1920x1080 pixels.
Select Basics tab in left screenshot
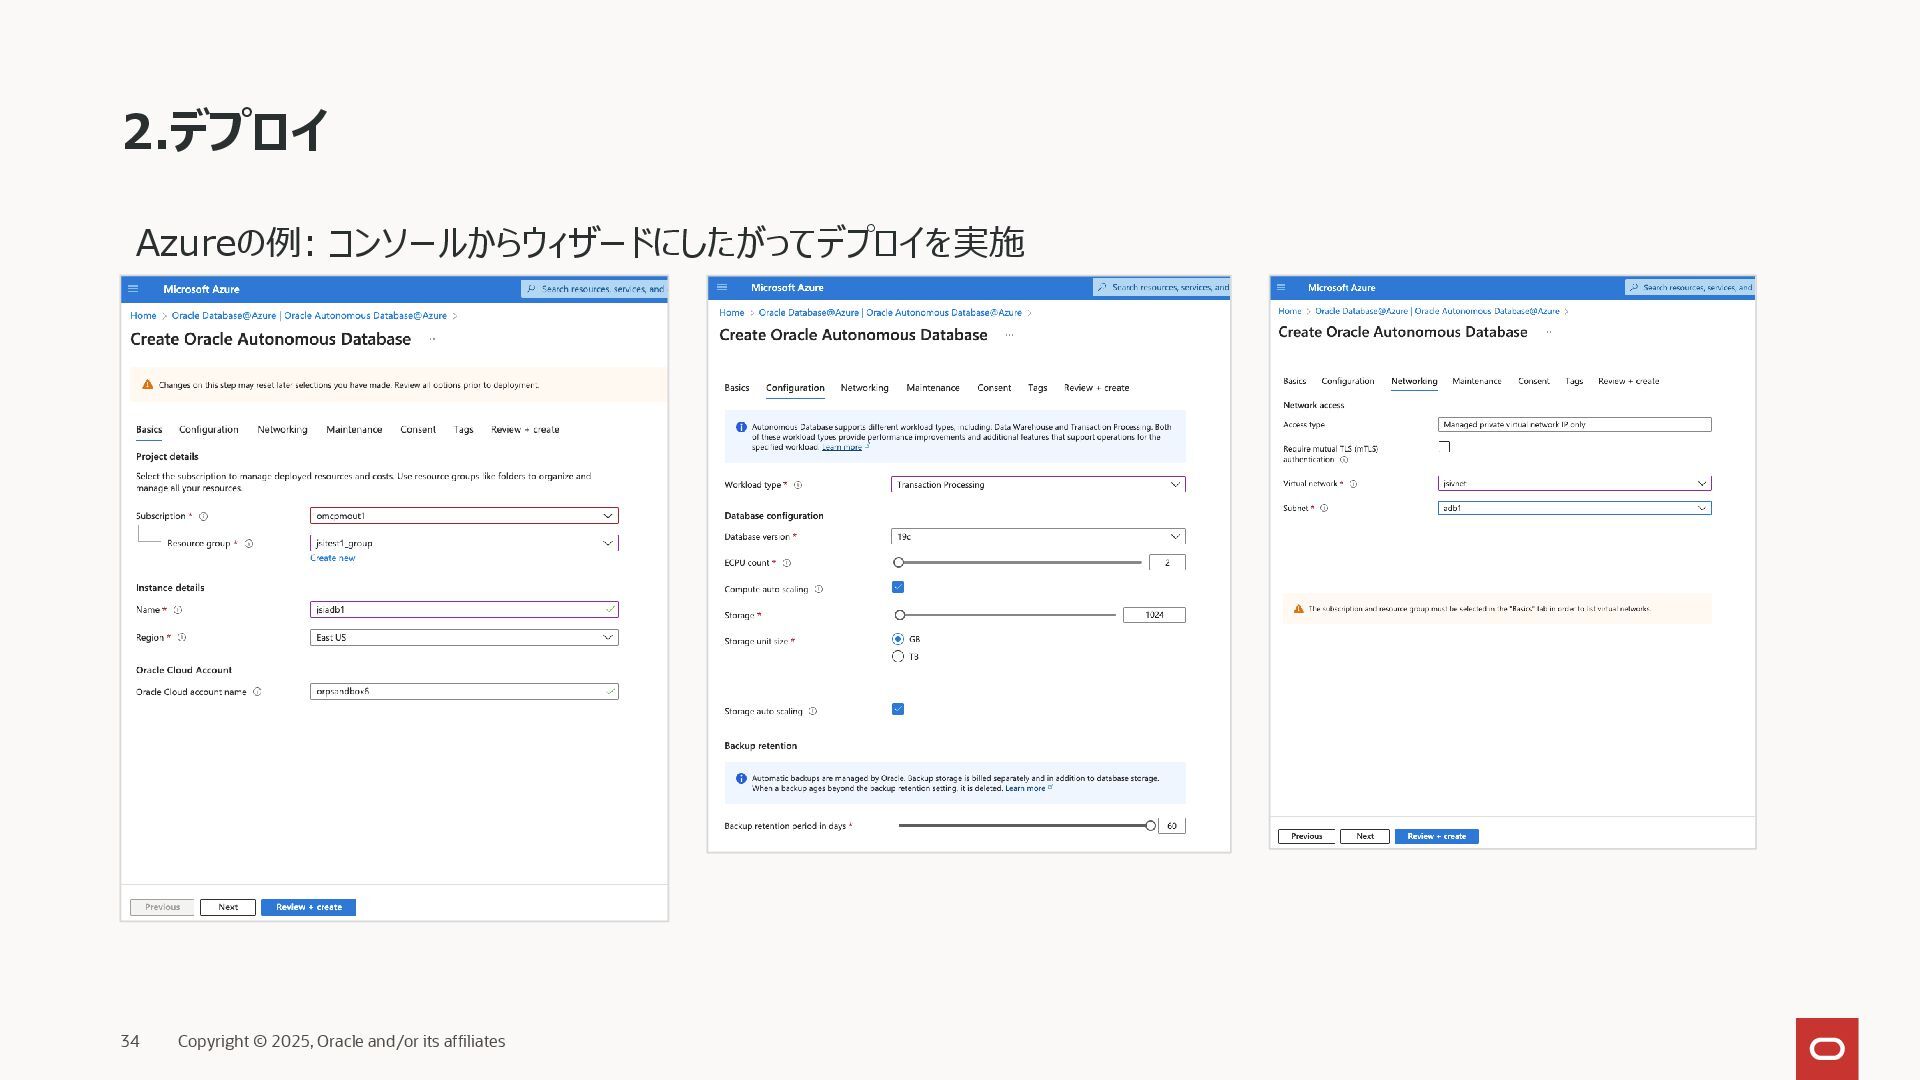point(149,430)
